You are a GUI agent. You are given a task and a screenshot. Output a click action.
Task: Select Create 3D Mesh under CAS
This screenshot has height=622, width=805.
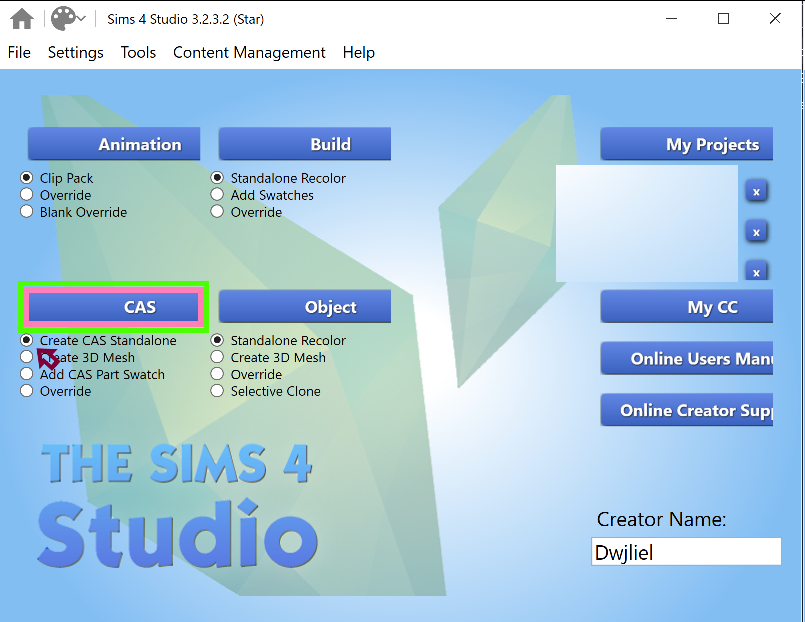77,357
